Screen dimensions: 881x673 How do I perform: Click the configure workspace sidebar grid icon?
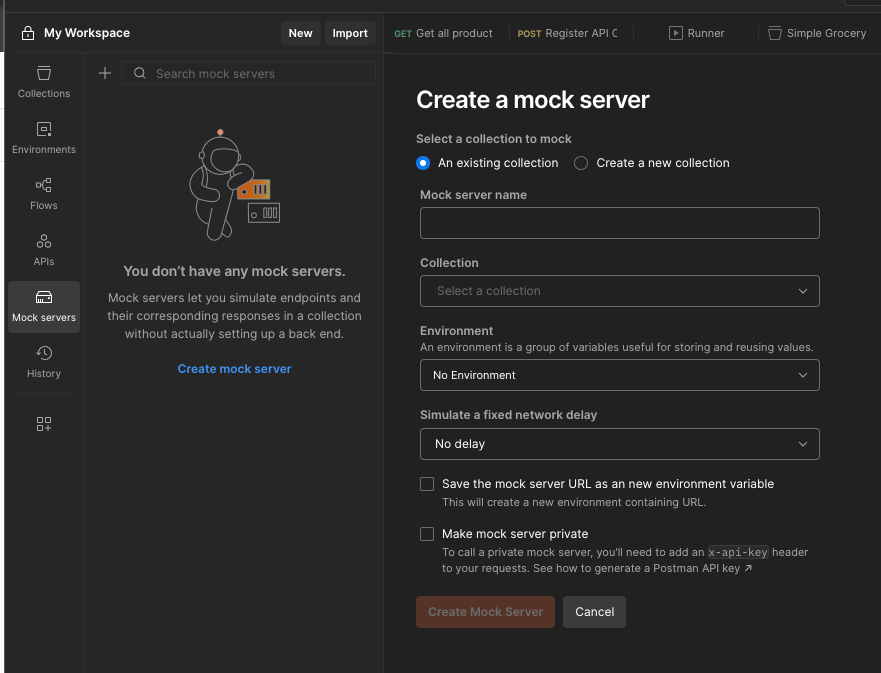point(44,424)
